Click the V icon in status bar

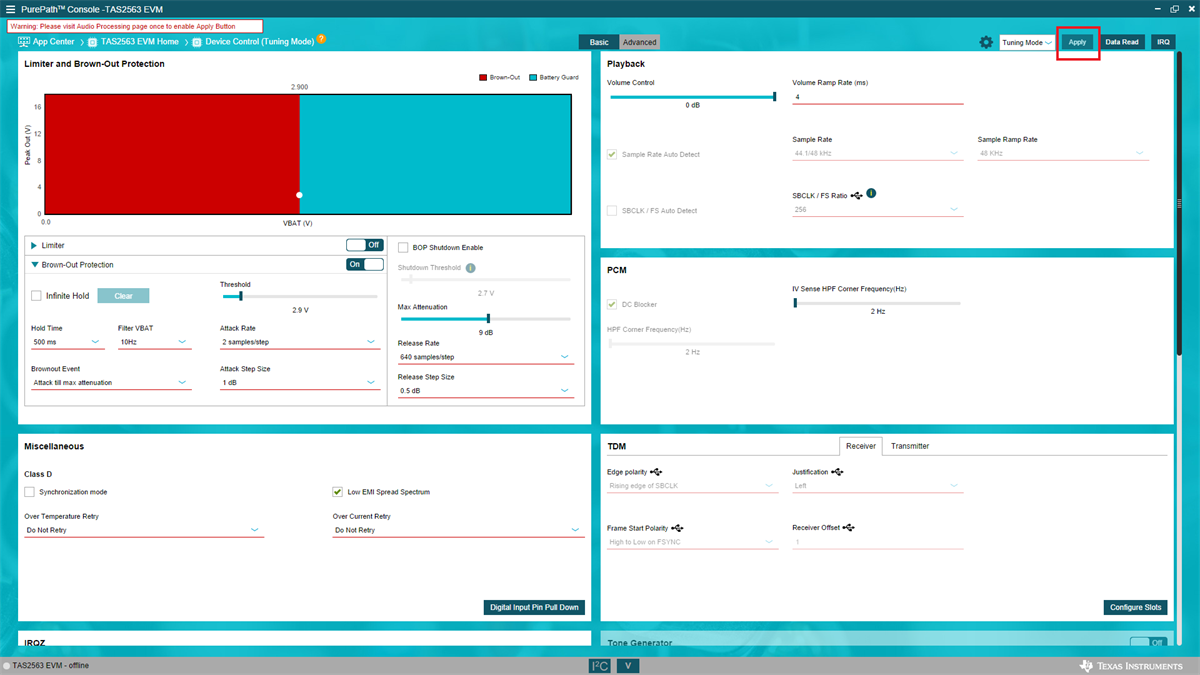627,665
